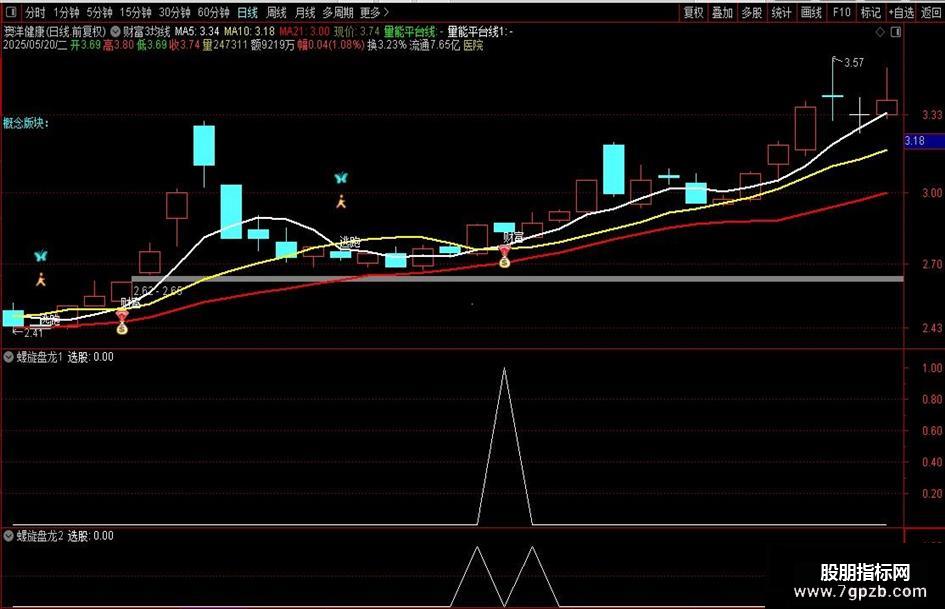
Task: Click the gray 量能平台线 horizontal bar
Action: (517, 279)
